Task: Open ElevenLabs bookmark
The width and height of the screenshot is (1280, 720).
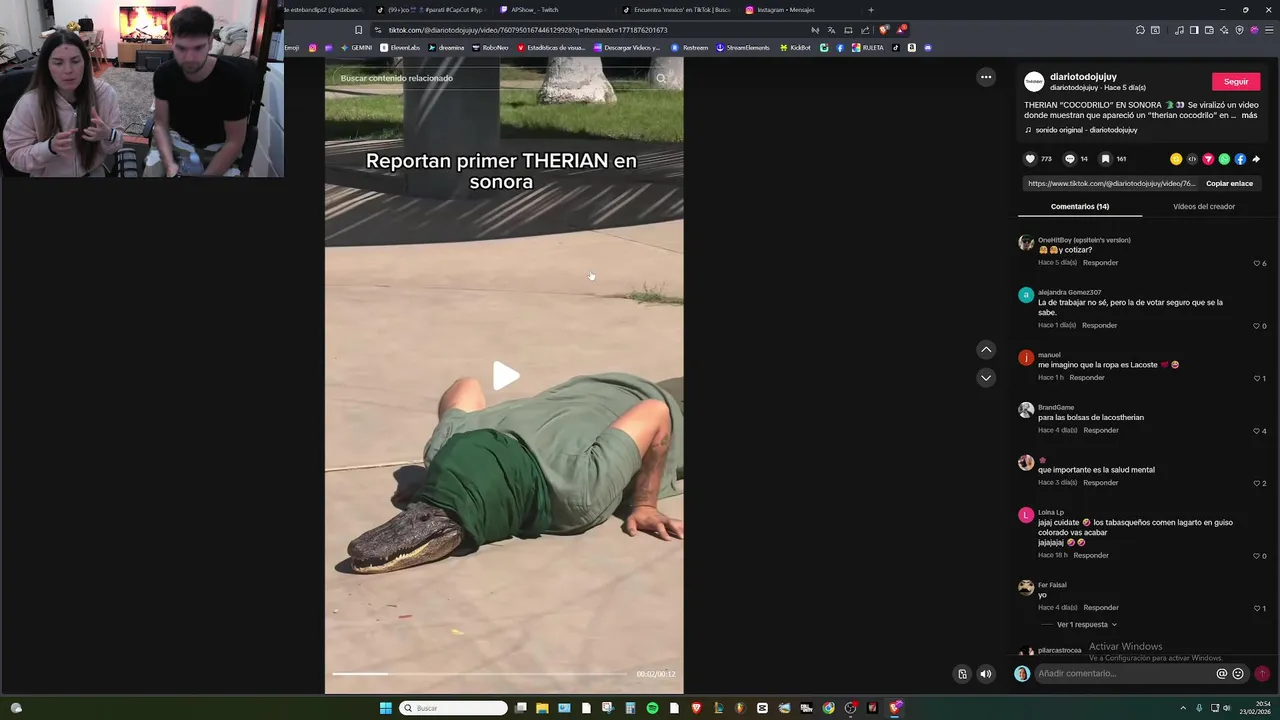Action: (400, 48)
